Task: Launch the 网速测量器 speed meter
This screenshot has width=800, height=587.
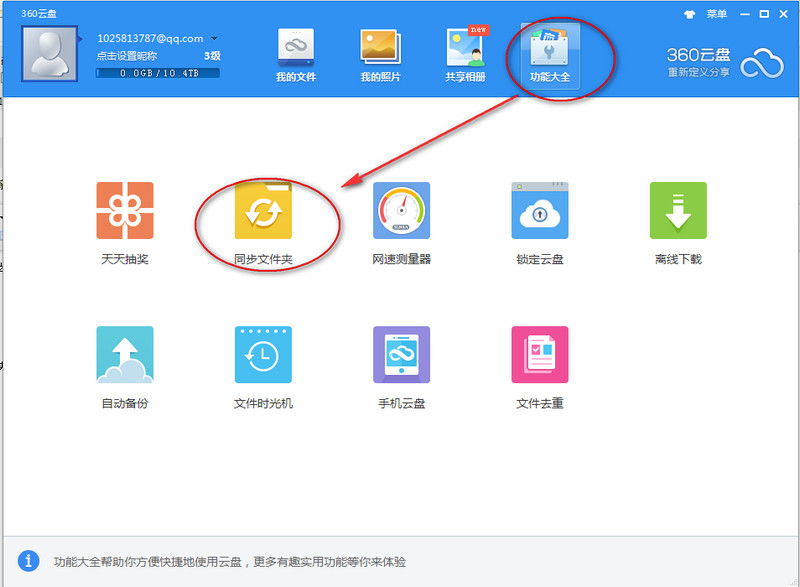Action: pyautogui.click(x=402, y=211)
